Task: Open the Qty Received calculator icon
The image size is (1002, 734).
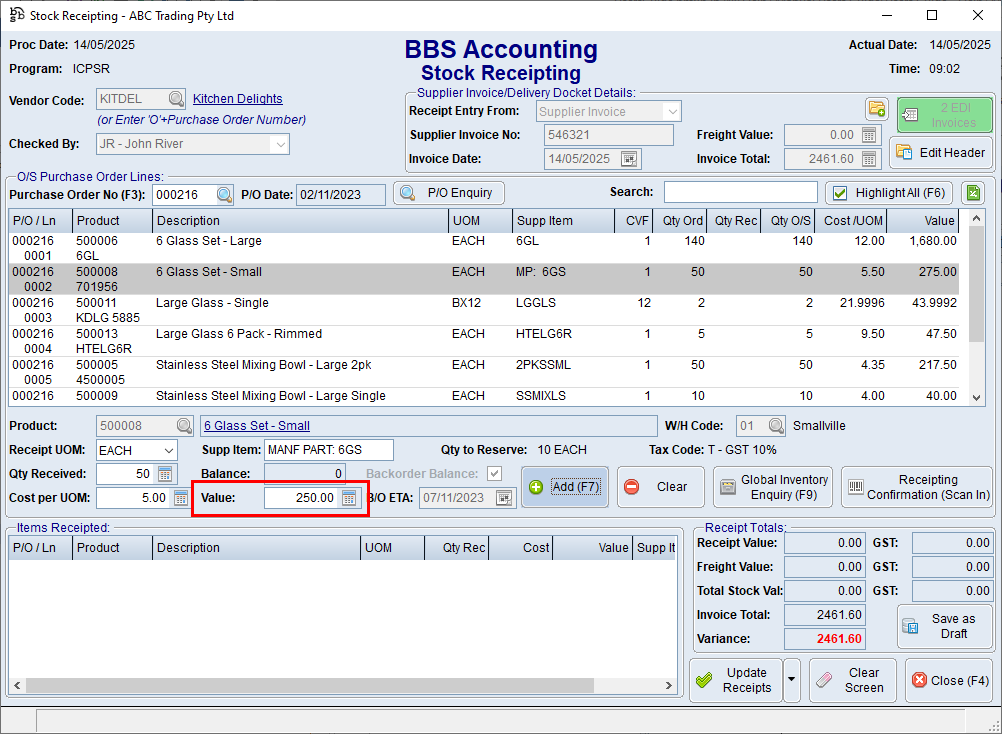Action: pos(166,474)
